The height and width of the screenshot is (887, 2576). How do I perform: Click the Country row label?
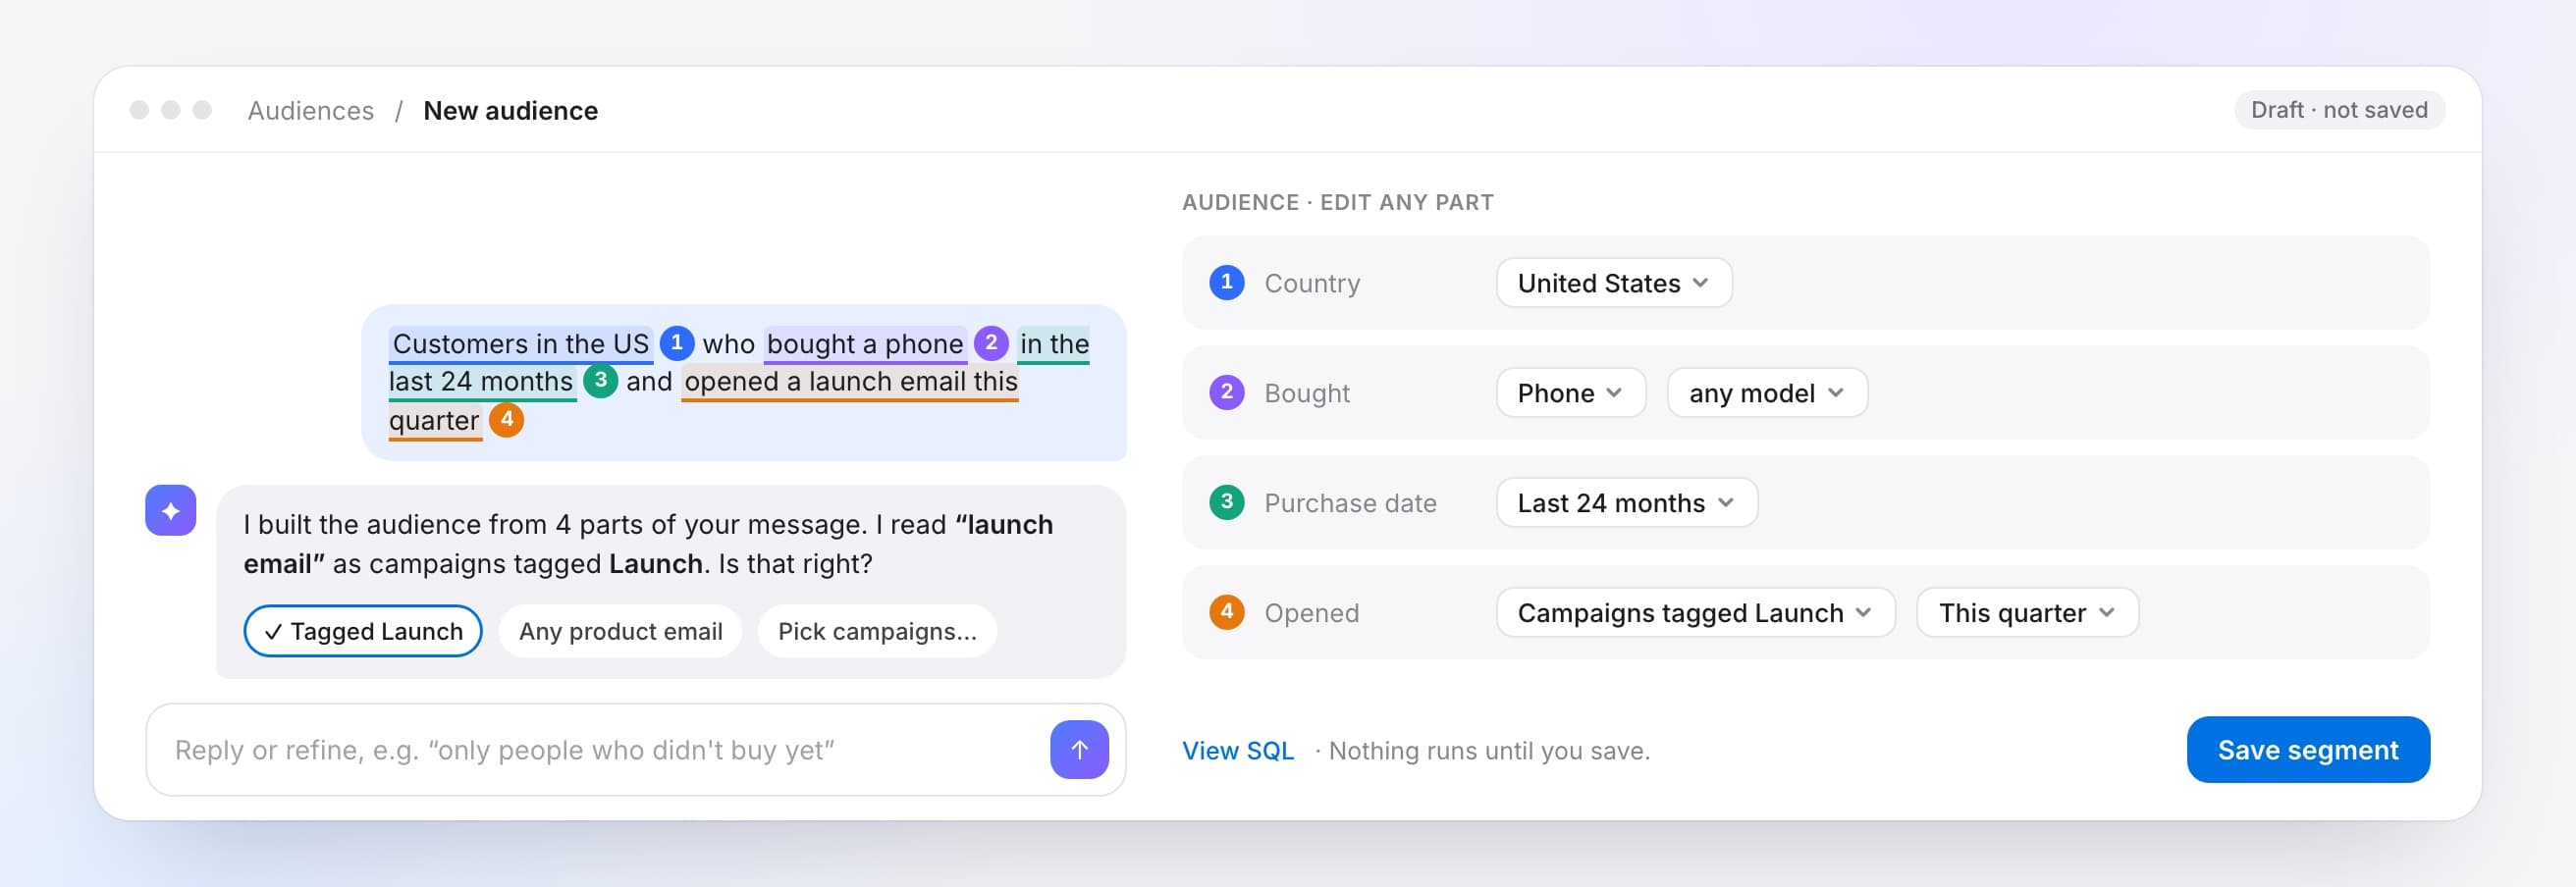(1312, 283)
